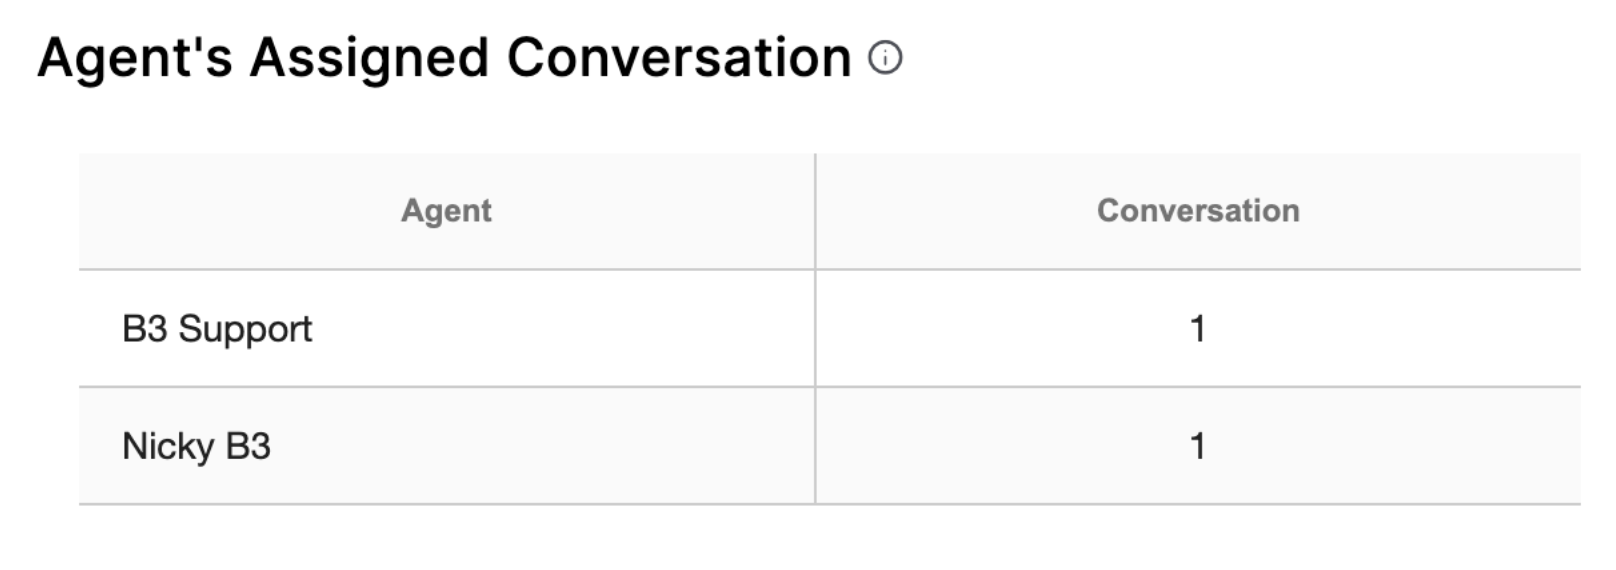The height and width of the screenshot is (570, 1616).
Task: Select the Nicky B3 agent name
Action: [196, 446]
